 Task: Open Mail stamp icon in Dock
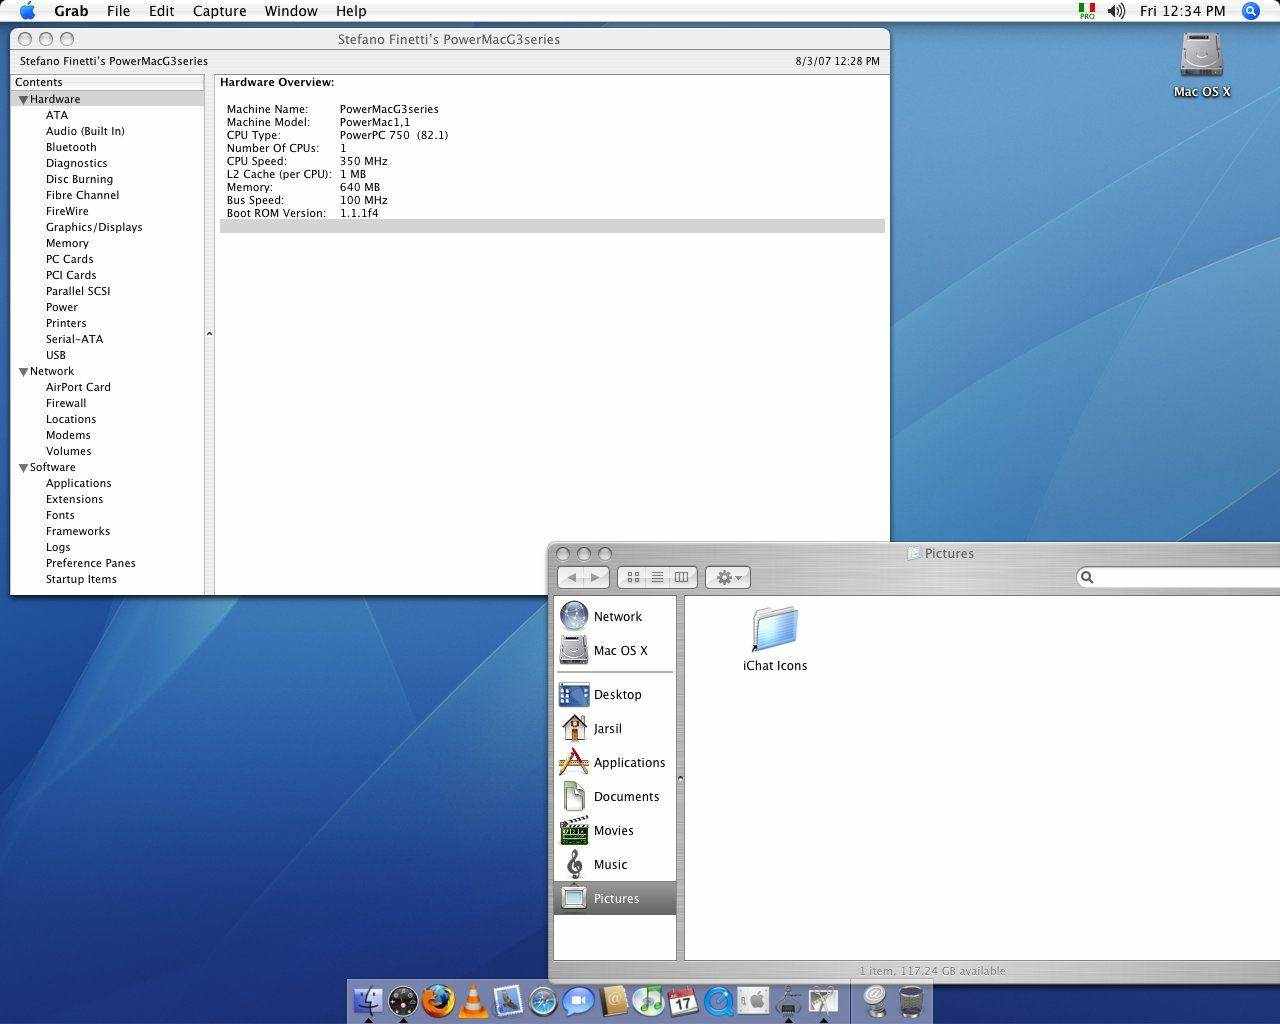(508, 1000)
